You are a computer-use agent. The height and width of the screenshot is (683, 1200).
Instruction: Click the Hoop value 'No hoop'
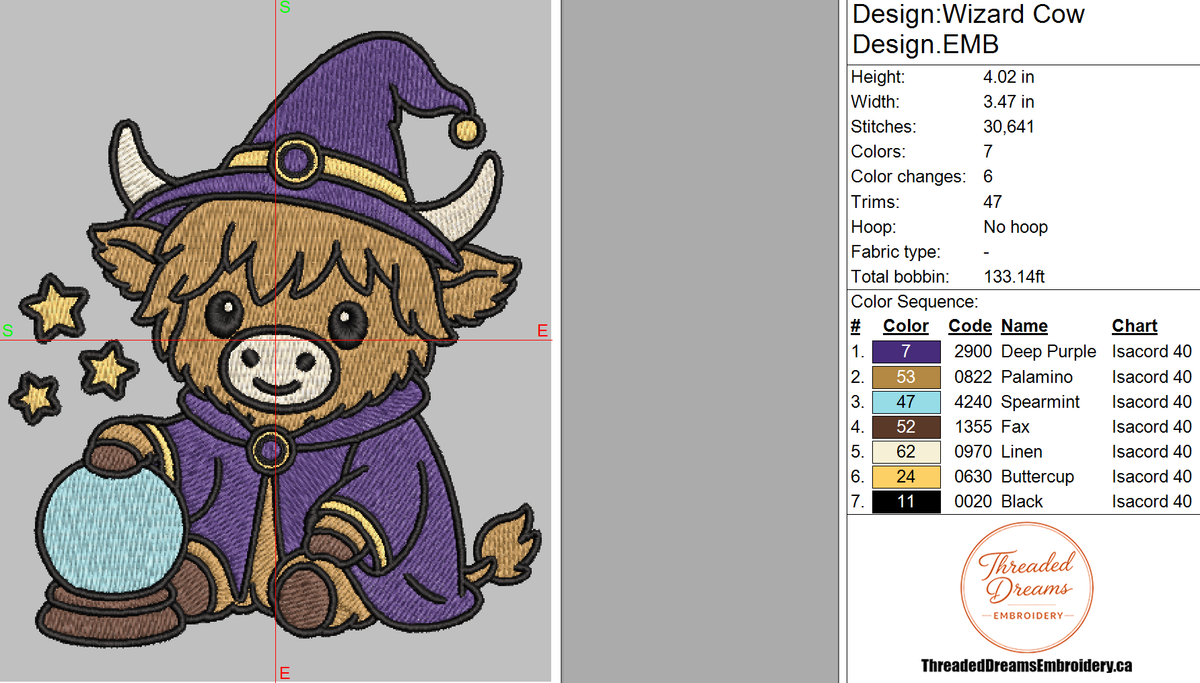[x=1015, y=227]
